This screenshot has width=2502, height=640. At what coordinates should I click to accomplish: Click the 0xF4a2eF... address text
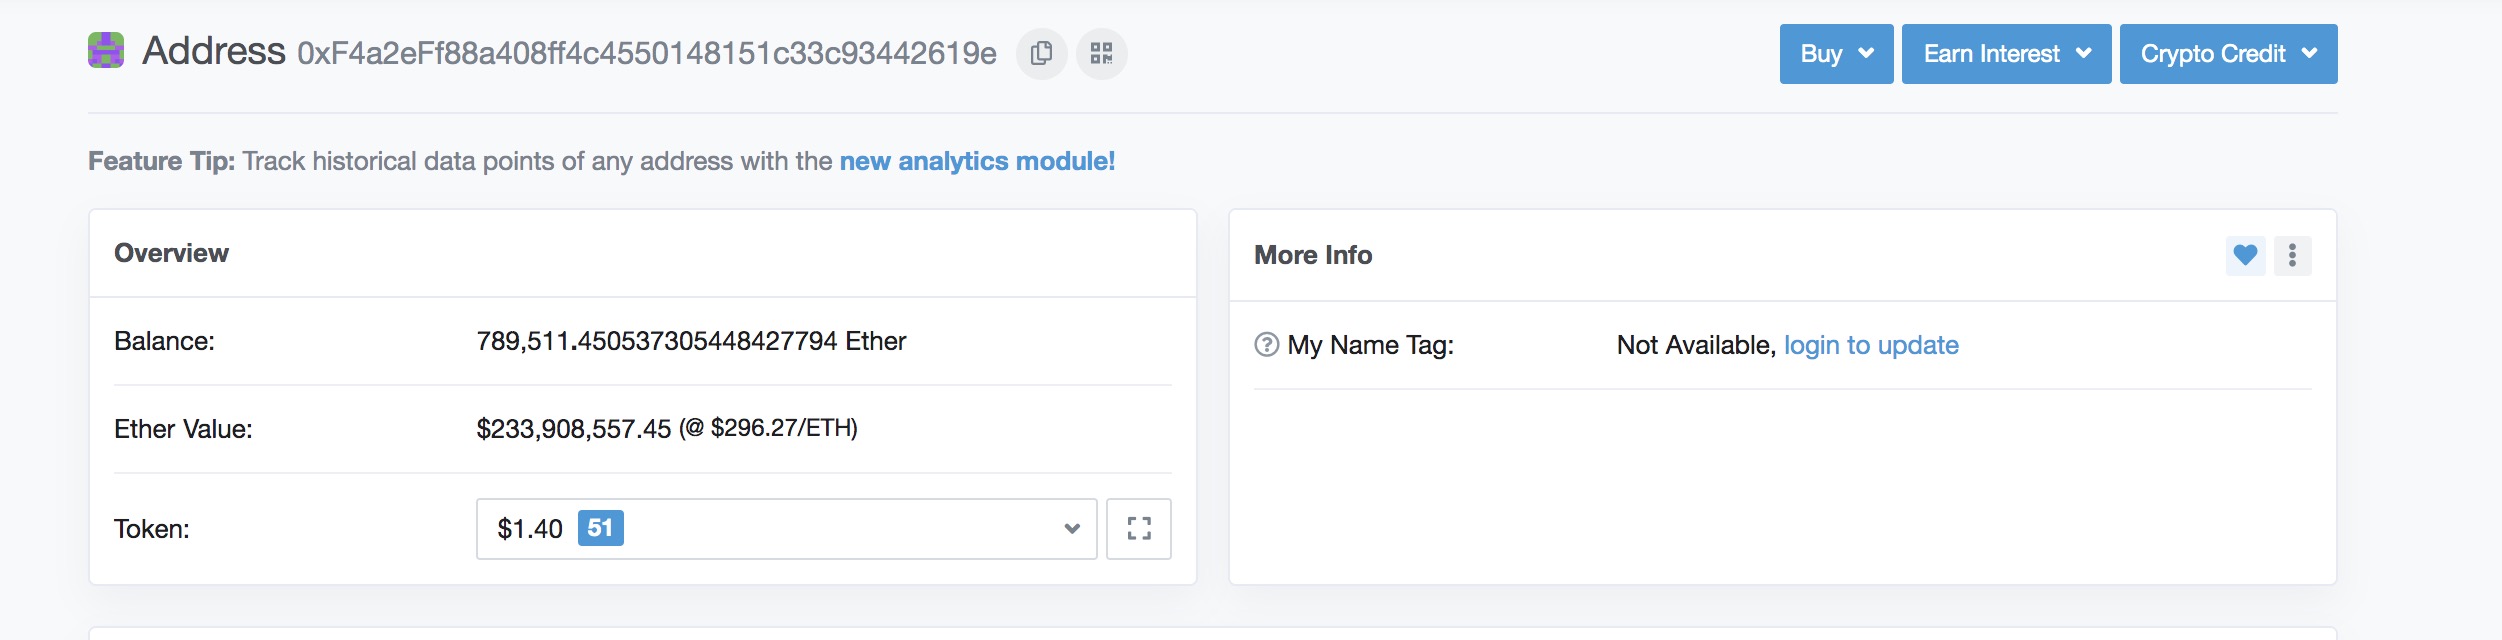(646, 53)
